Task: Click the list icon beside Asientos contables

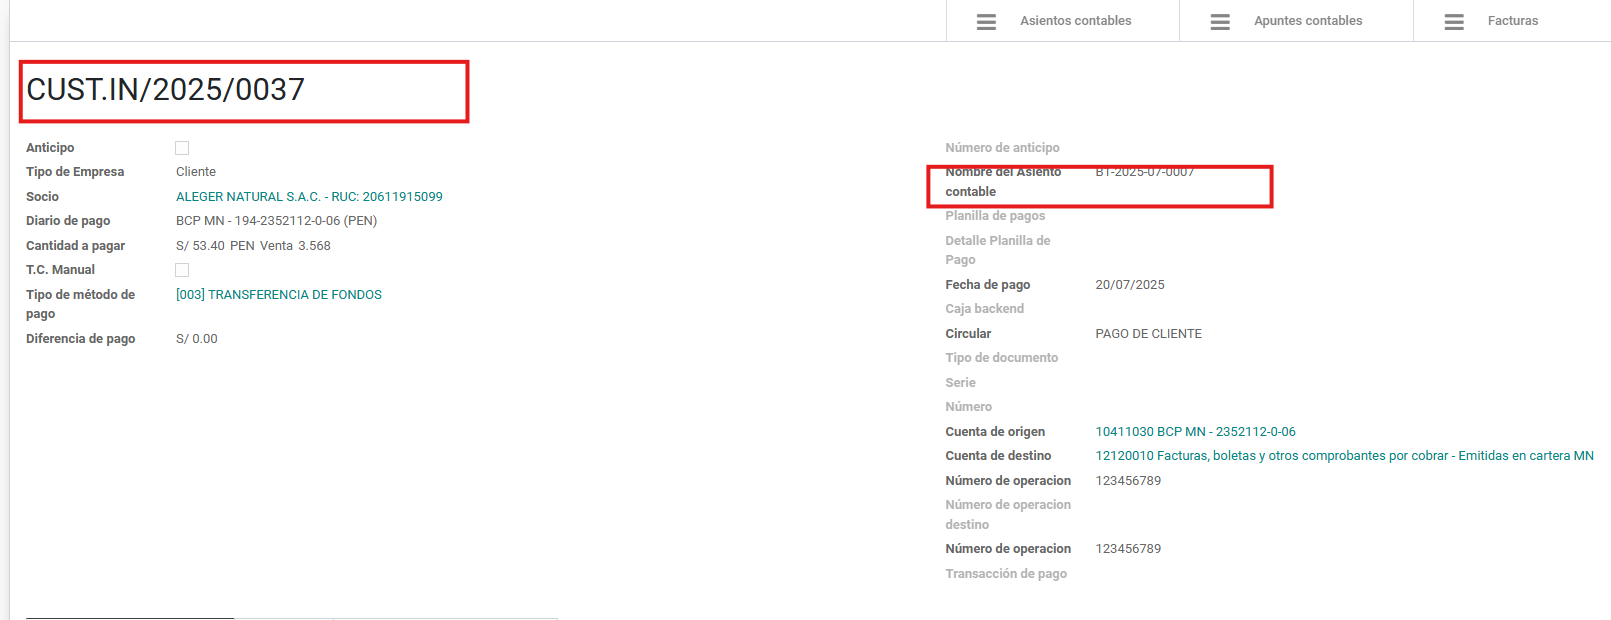Action: pos(986,21)
